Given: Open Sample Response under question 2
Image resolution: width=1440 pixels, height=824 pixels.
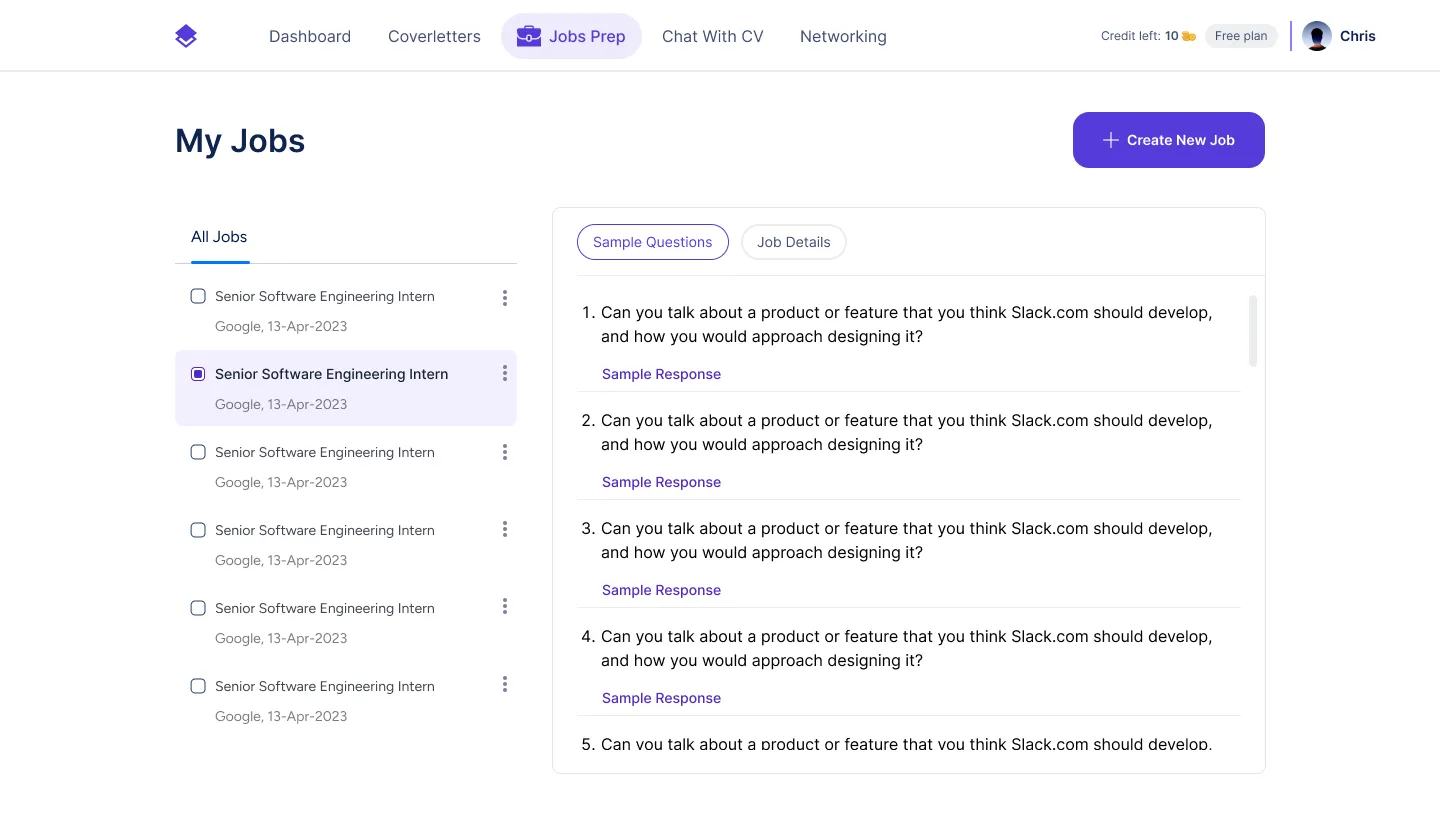Looking at the screenshot, I should (661, 482).
